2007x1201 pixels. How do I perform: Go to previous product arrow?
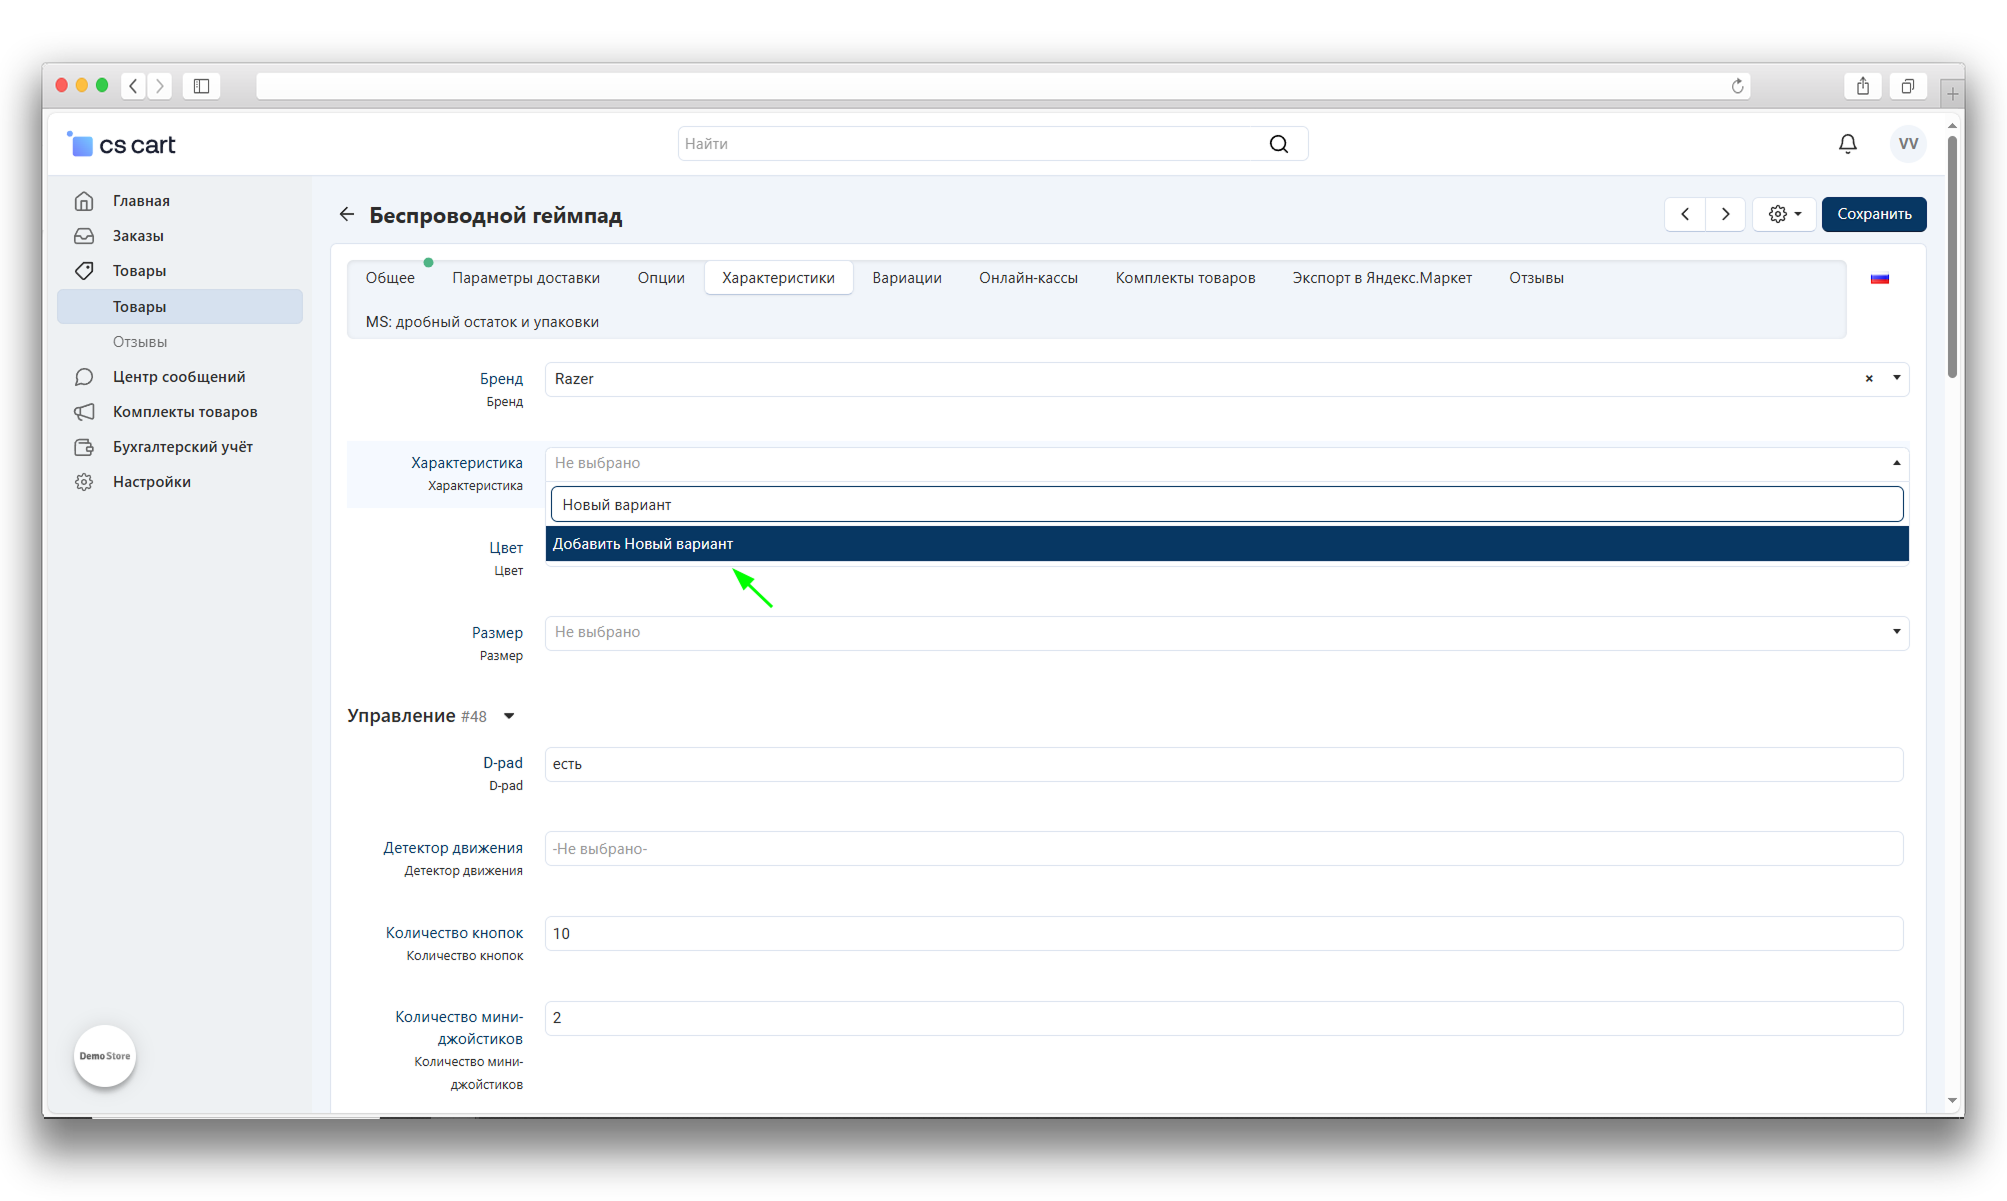1685,214
